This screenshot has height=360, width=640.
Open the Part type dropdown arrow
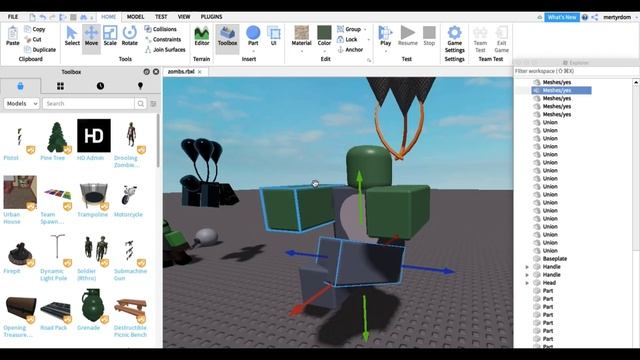[253, 51]
